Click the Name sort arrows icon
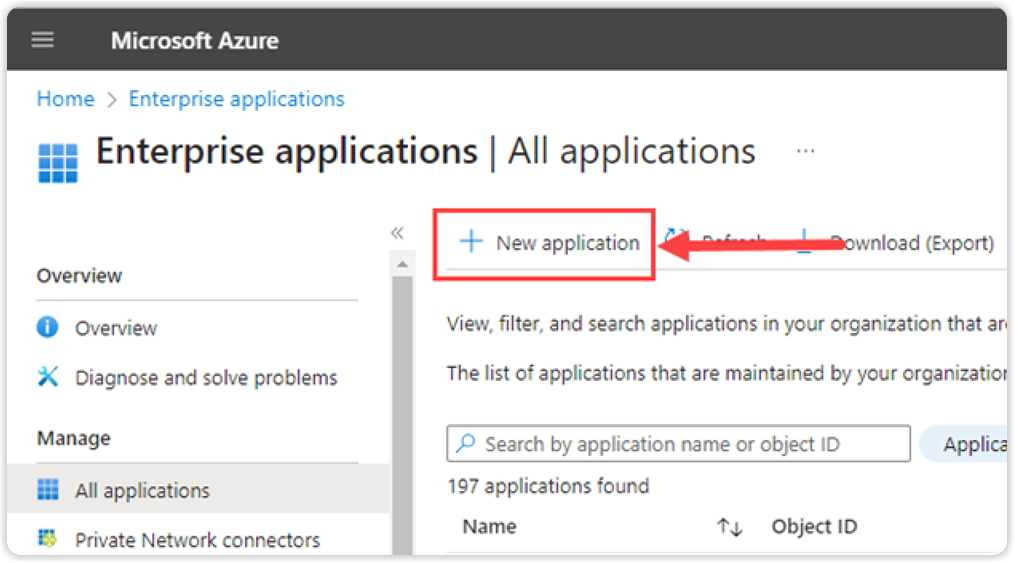Screen dimensions: 1015x563 730,527
